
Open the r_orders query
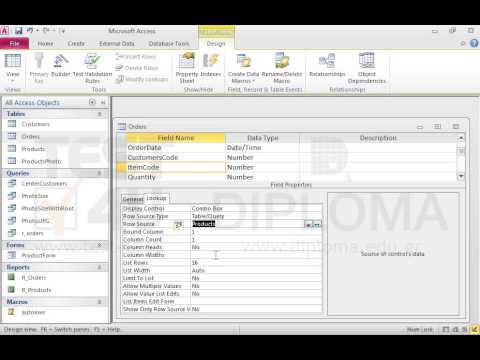33,233
